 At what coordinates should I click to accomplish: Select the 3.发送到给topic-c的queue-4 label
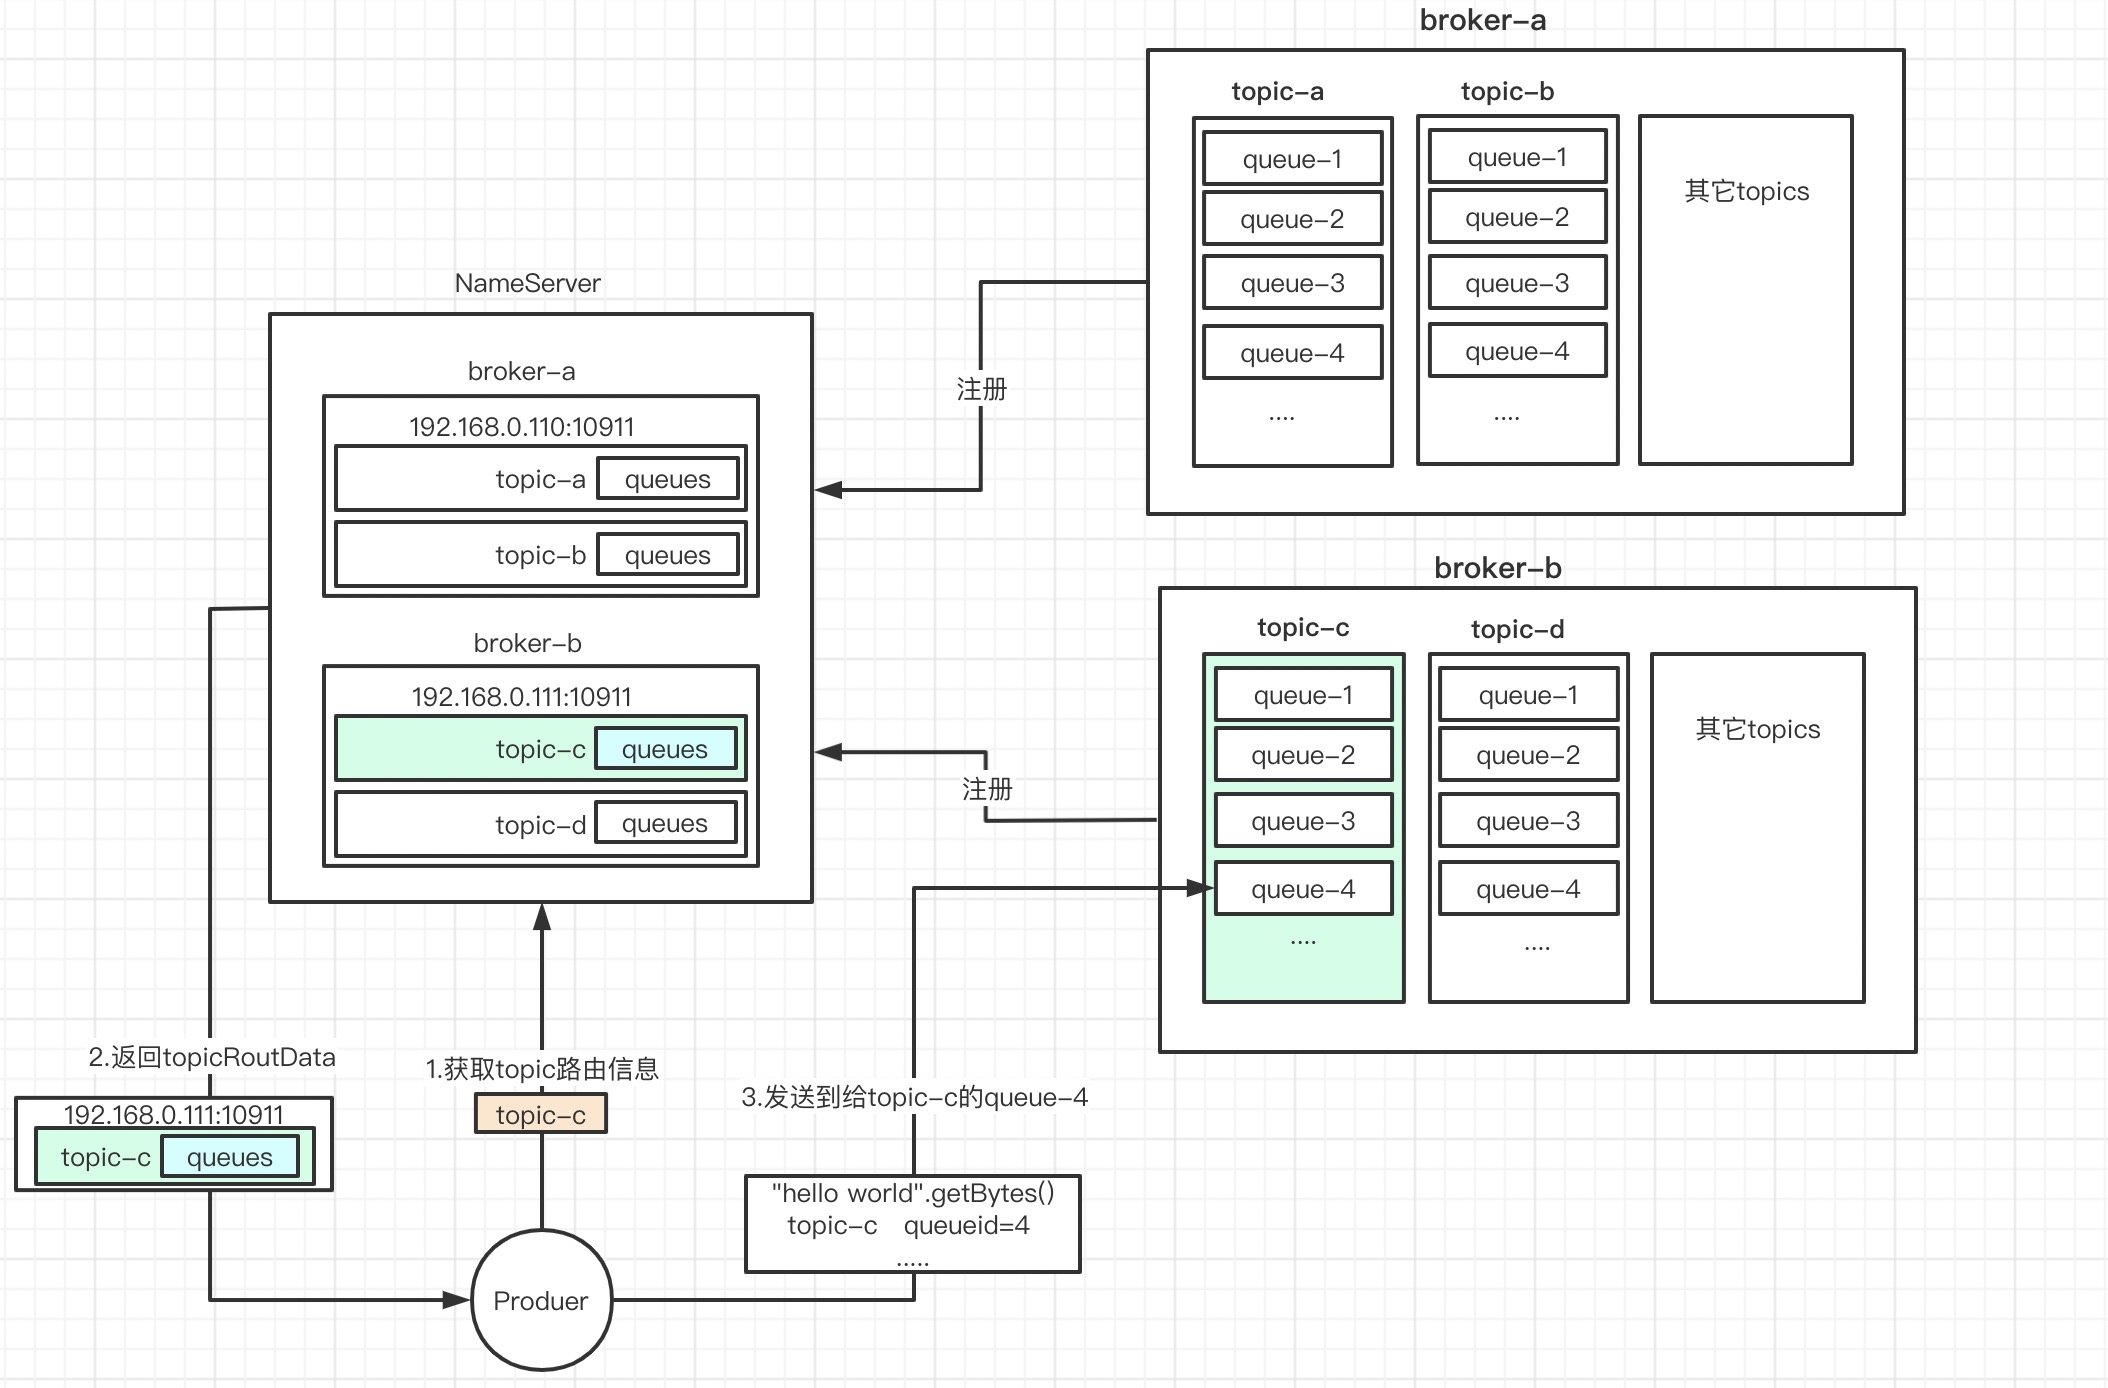tap(914, 1097)
